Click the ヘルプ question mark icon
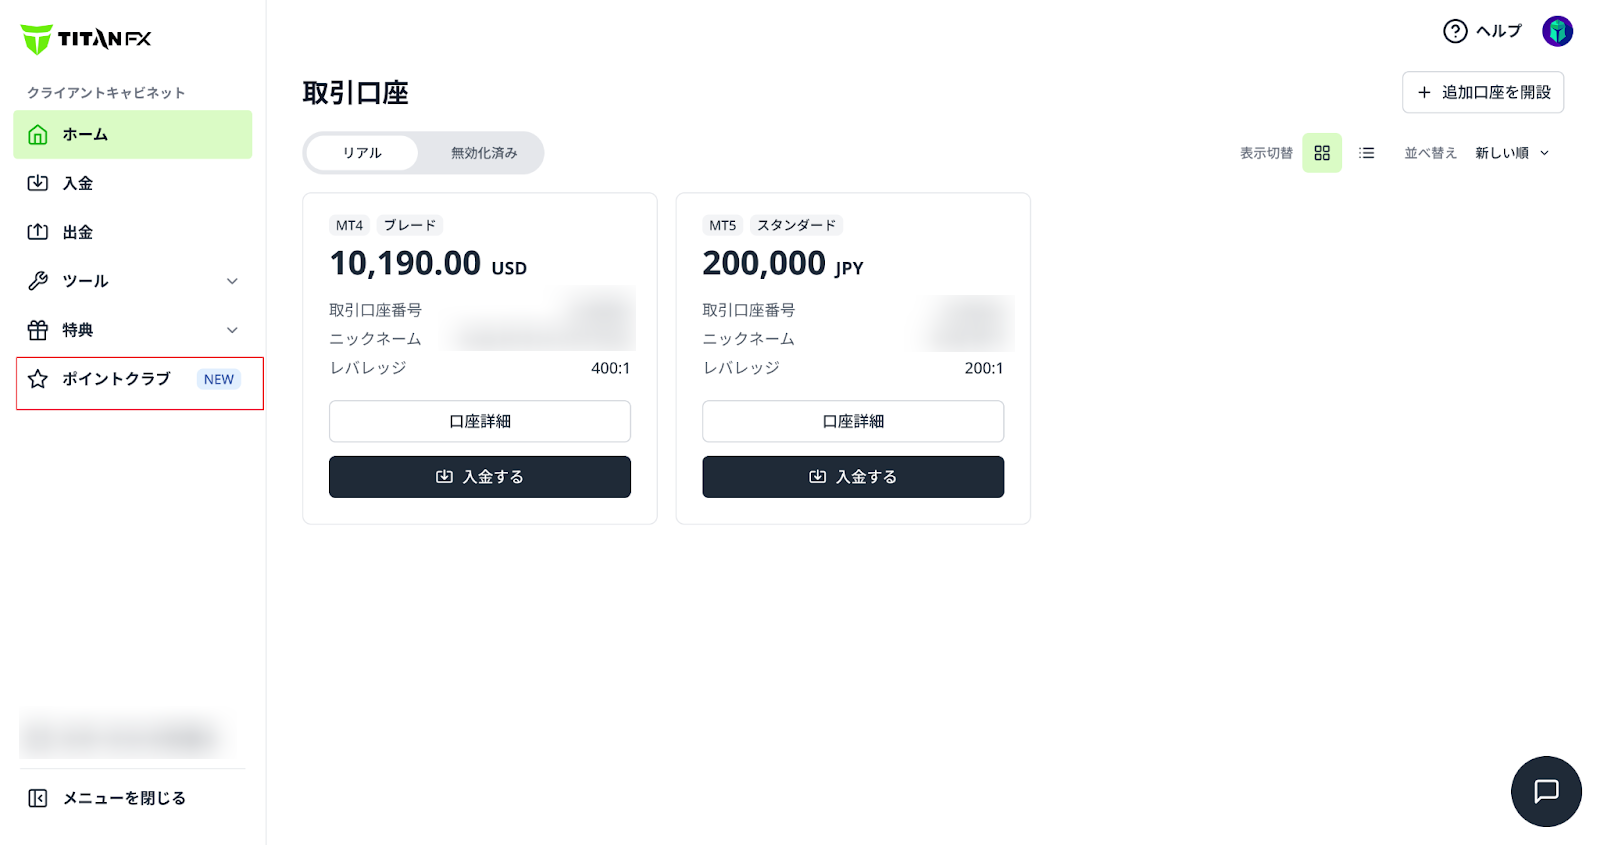The image size is (1600, 845). point(1455,31)
